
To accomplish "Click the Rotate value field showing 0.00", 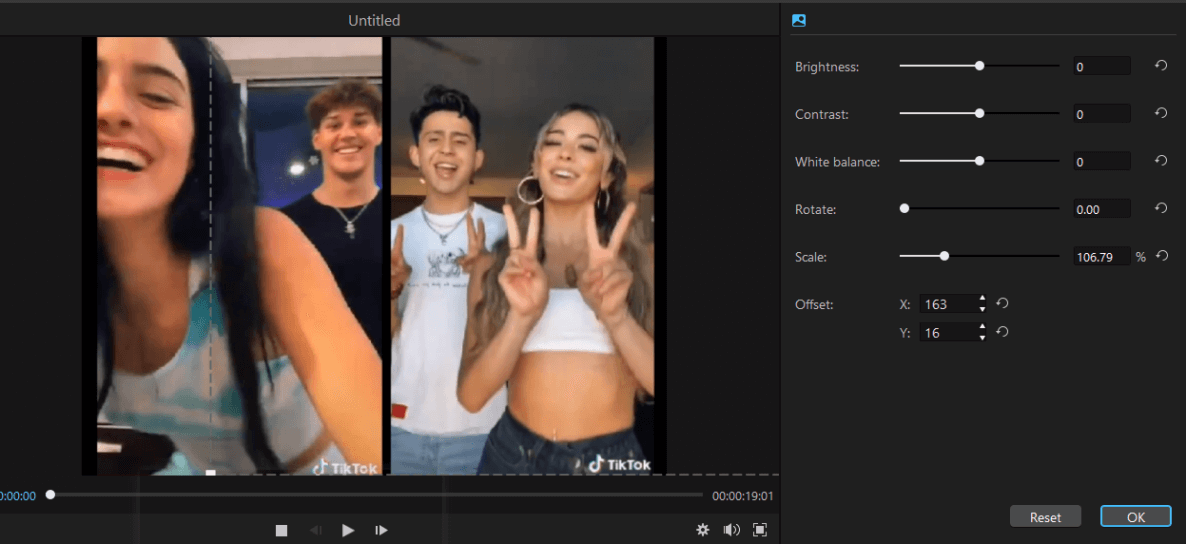I will [1102, 209].
